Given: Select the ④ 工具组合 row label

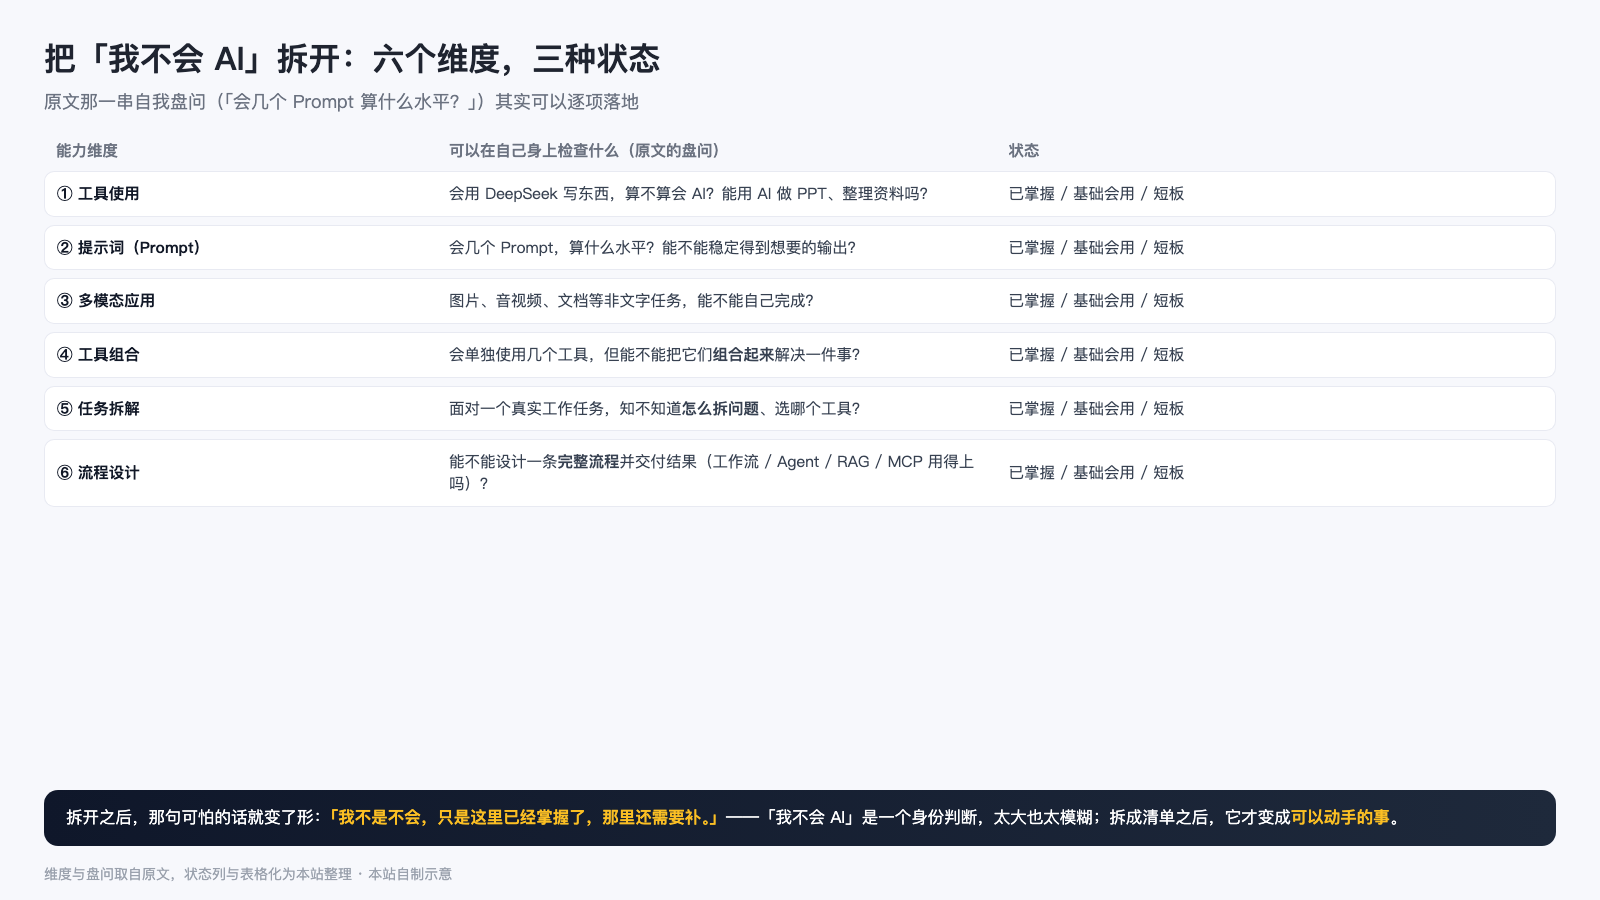Looking at the screenshot, I should 98,355.
